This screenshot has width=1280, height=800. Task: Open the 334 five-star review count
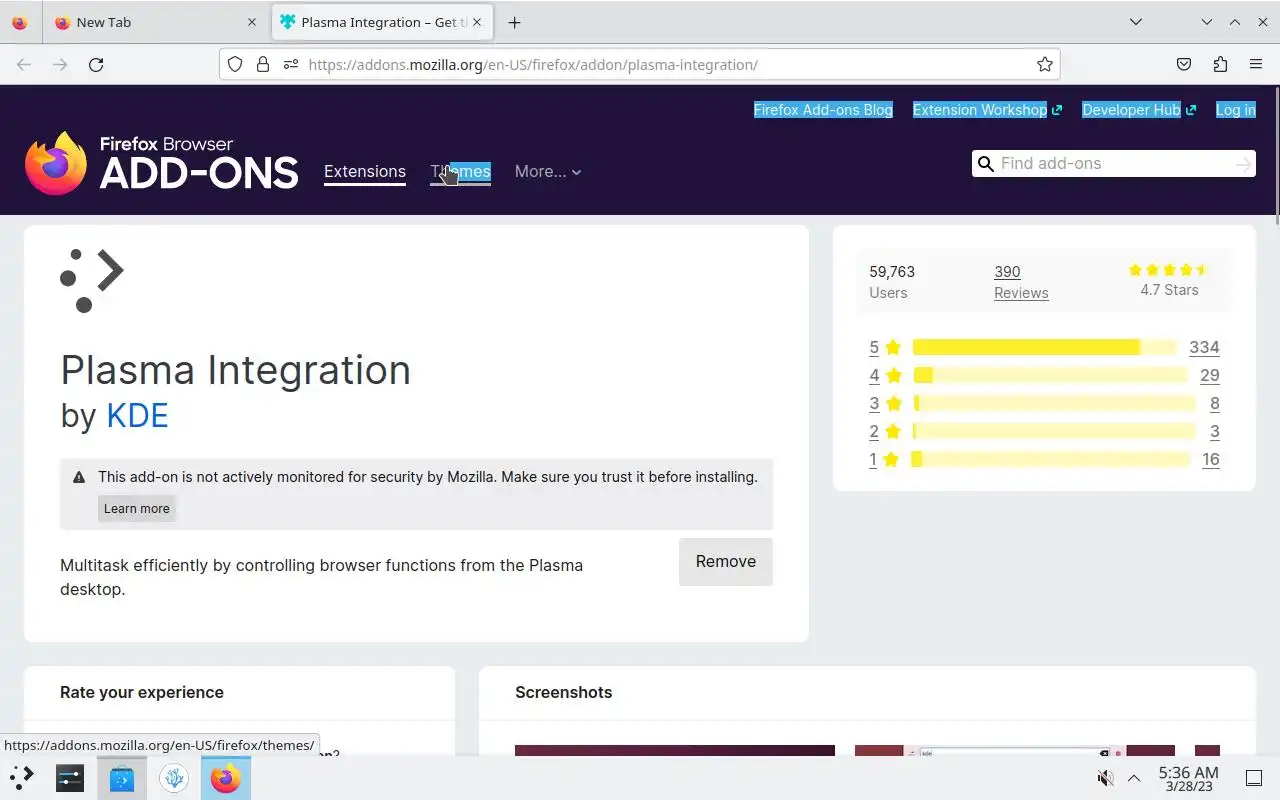[1204, 347]
